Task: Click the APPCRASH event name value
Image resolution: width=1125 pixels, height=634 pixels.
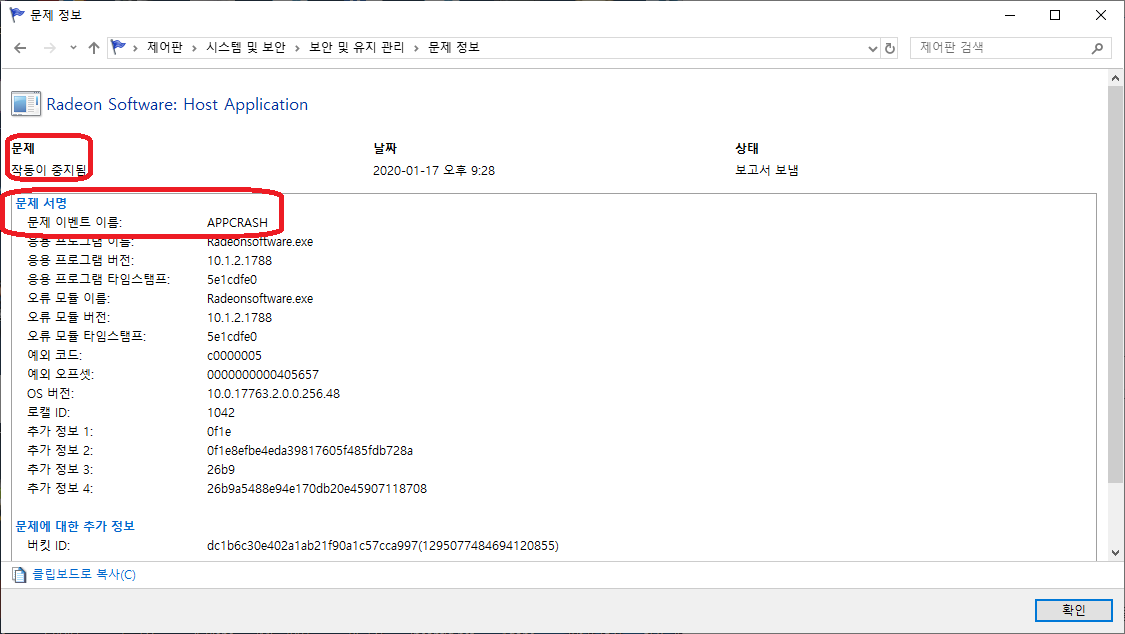Action: [x=237, y=222]
